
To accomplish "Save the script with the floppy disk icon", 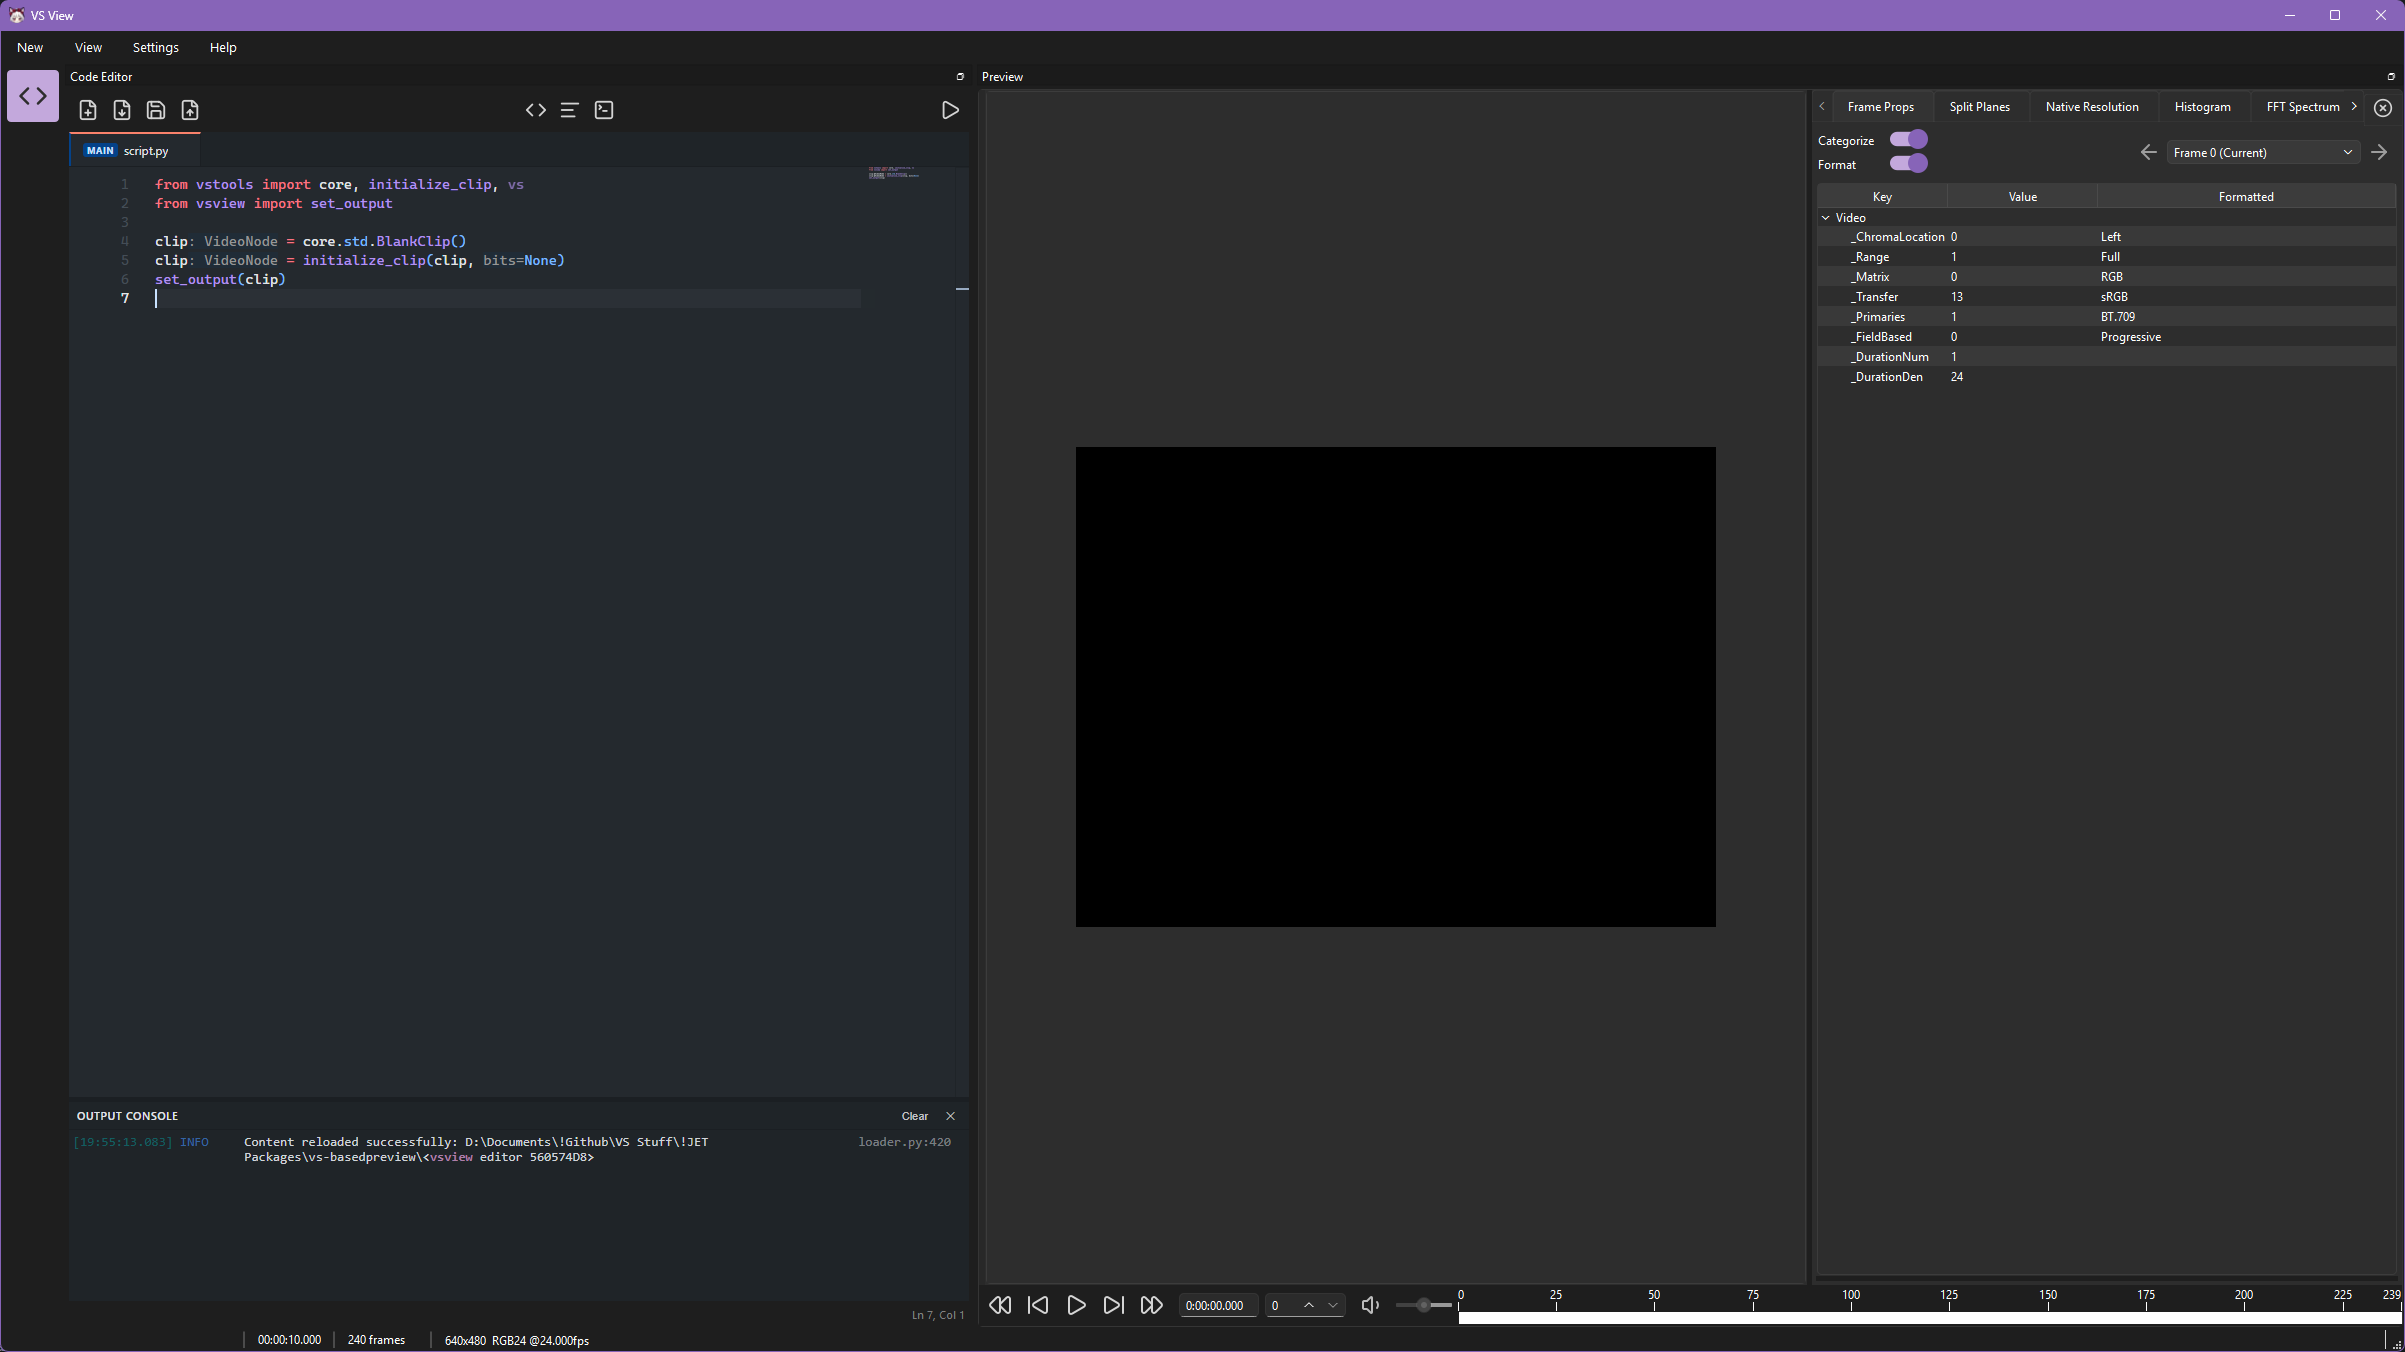I will (156, 110).
